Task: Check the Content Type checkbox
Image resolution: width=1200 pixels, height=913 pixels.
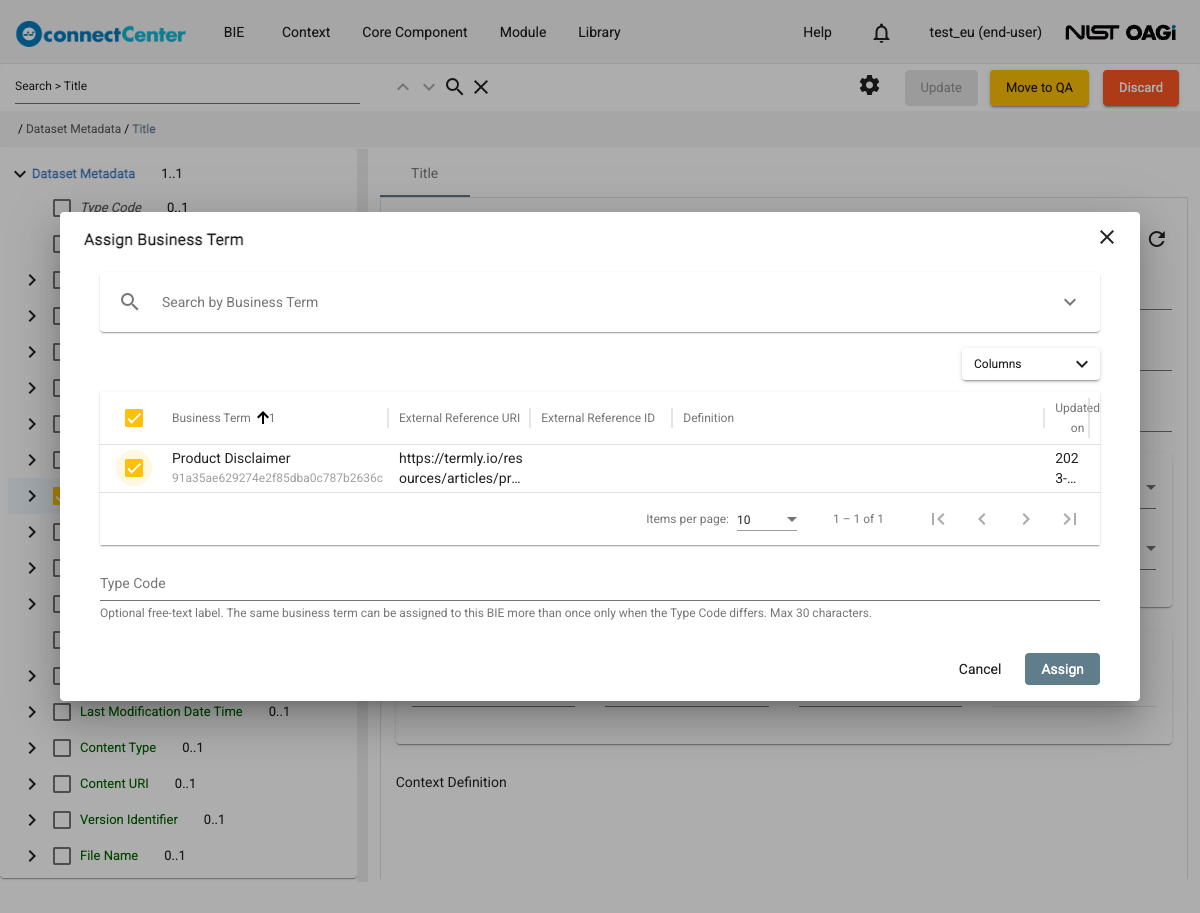Action: [62, 748]
